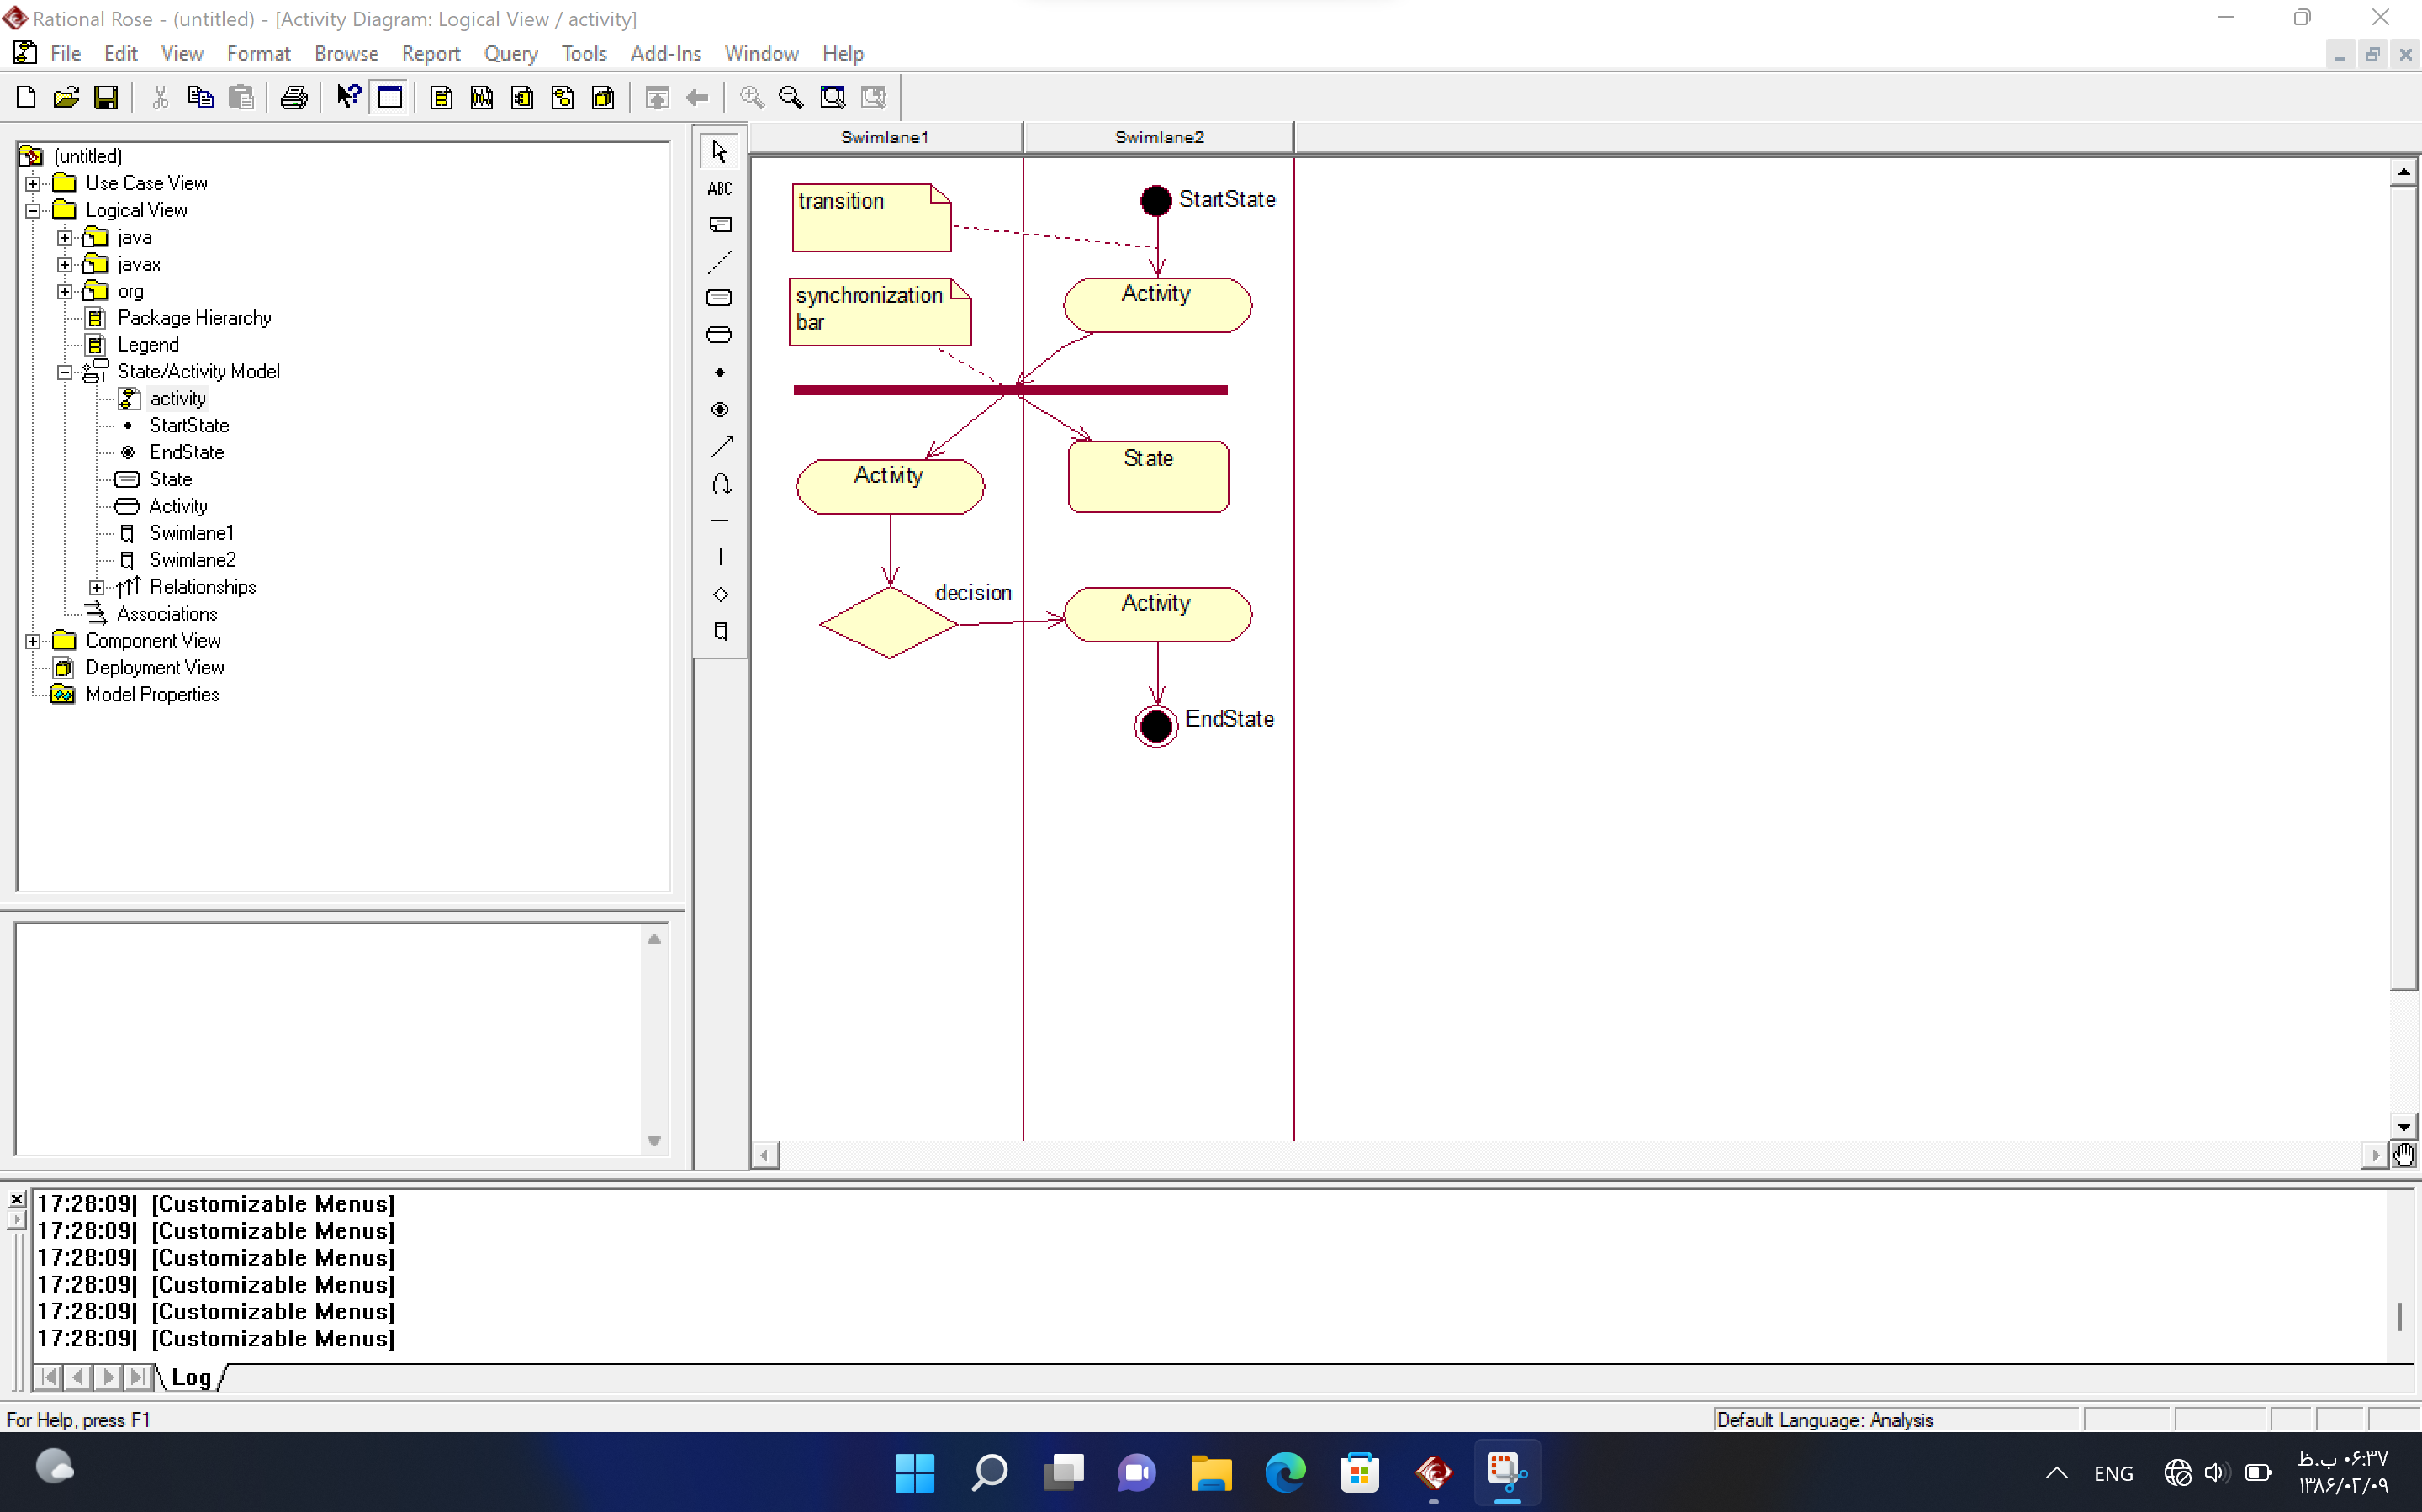The width and height of the screenshot is (2422, 1512).
Task: Click the Zoom In magnifier on the toolbar
Action: [751, 97]
